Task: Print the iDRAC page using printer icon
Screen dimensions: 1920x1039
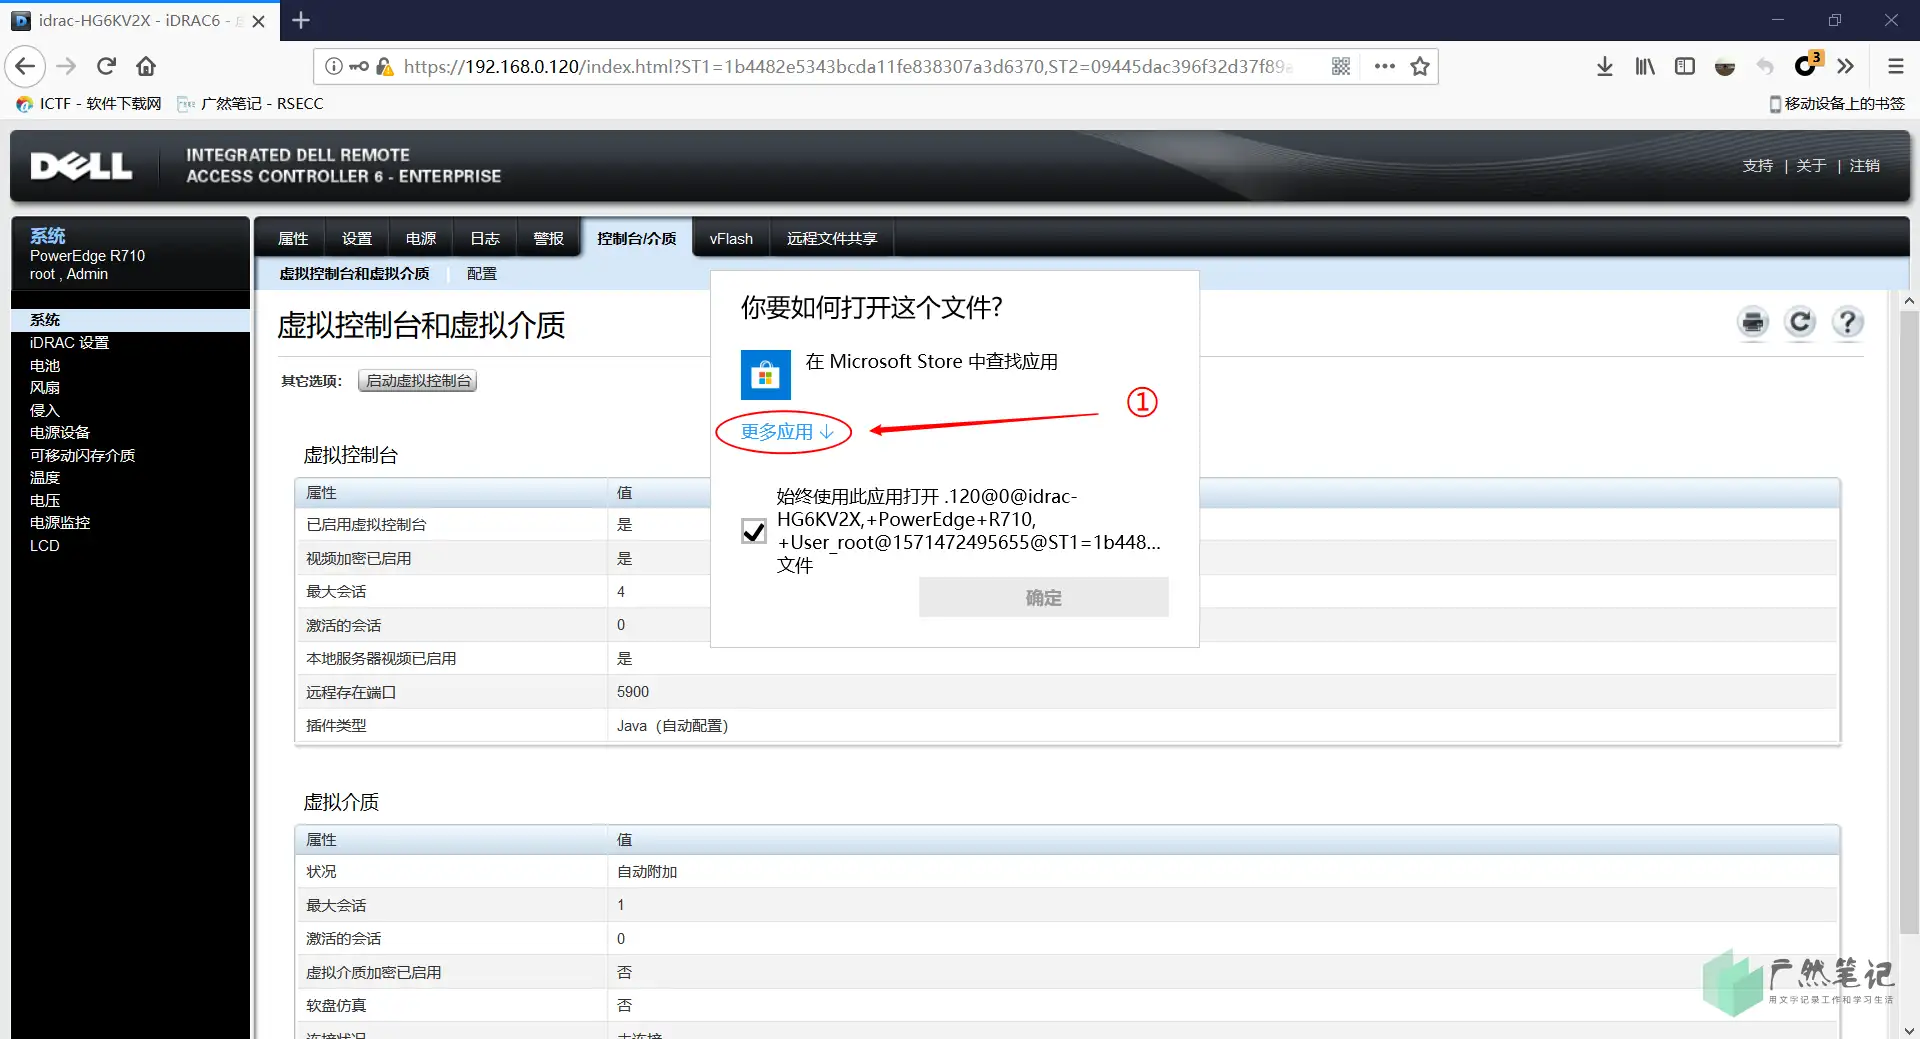Action: click(x=1753, y=322)
